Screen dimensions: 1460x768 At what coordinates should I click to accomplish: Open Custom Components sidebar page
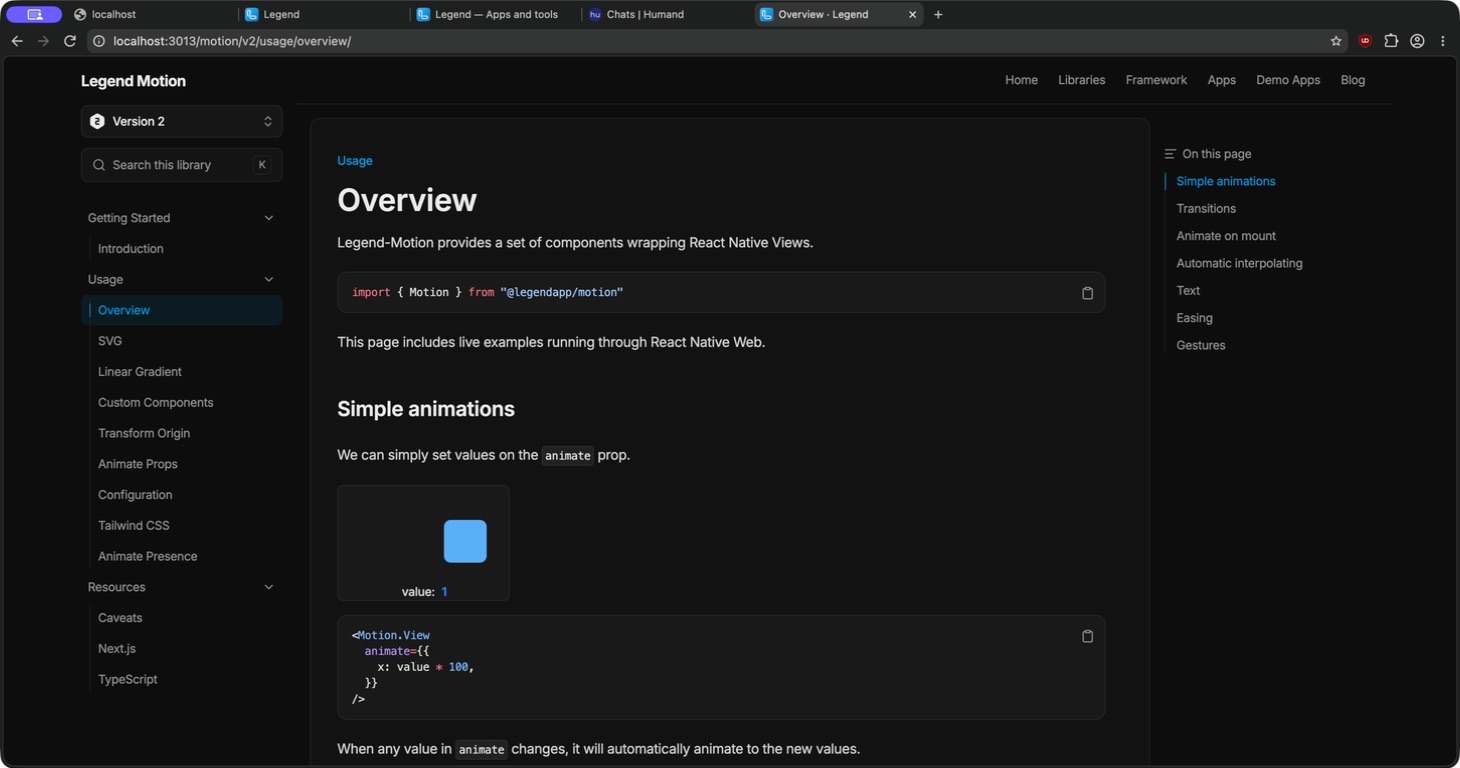155,402
